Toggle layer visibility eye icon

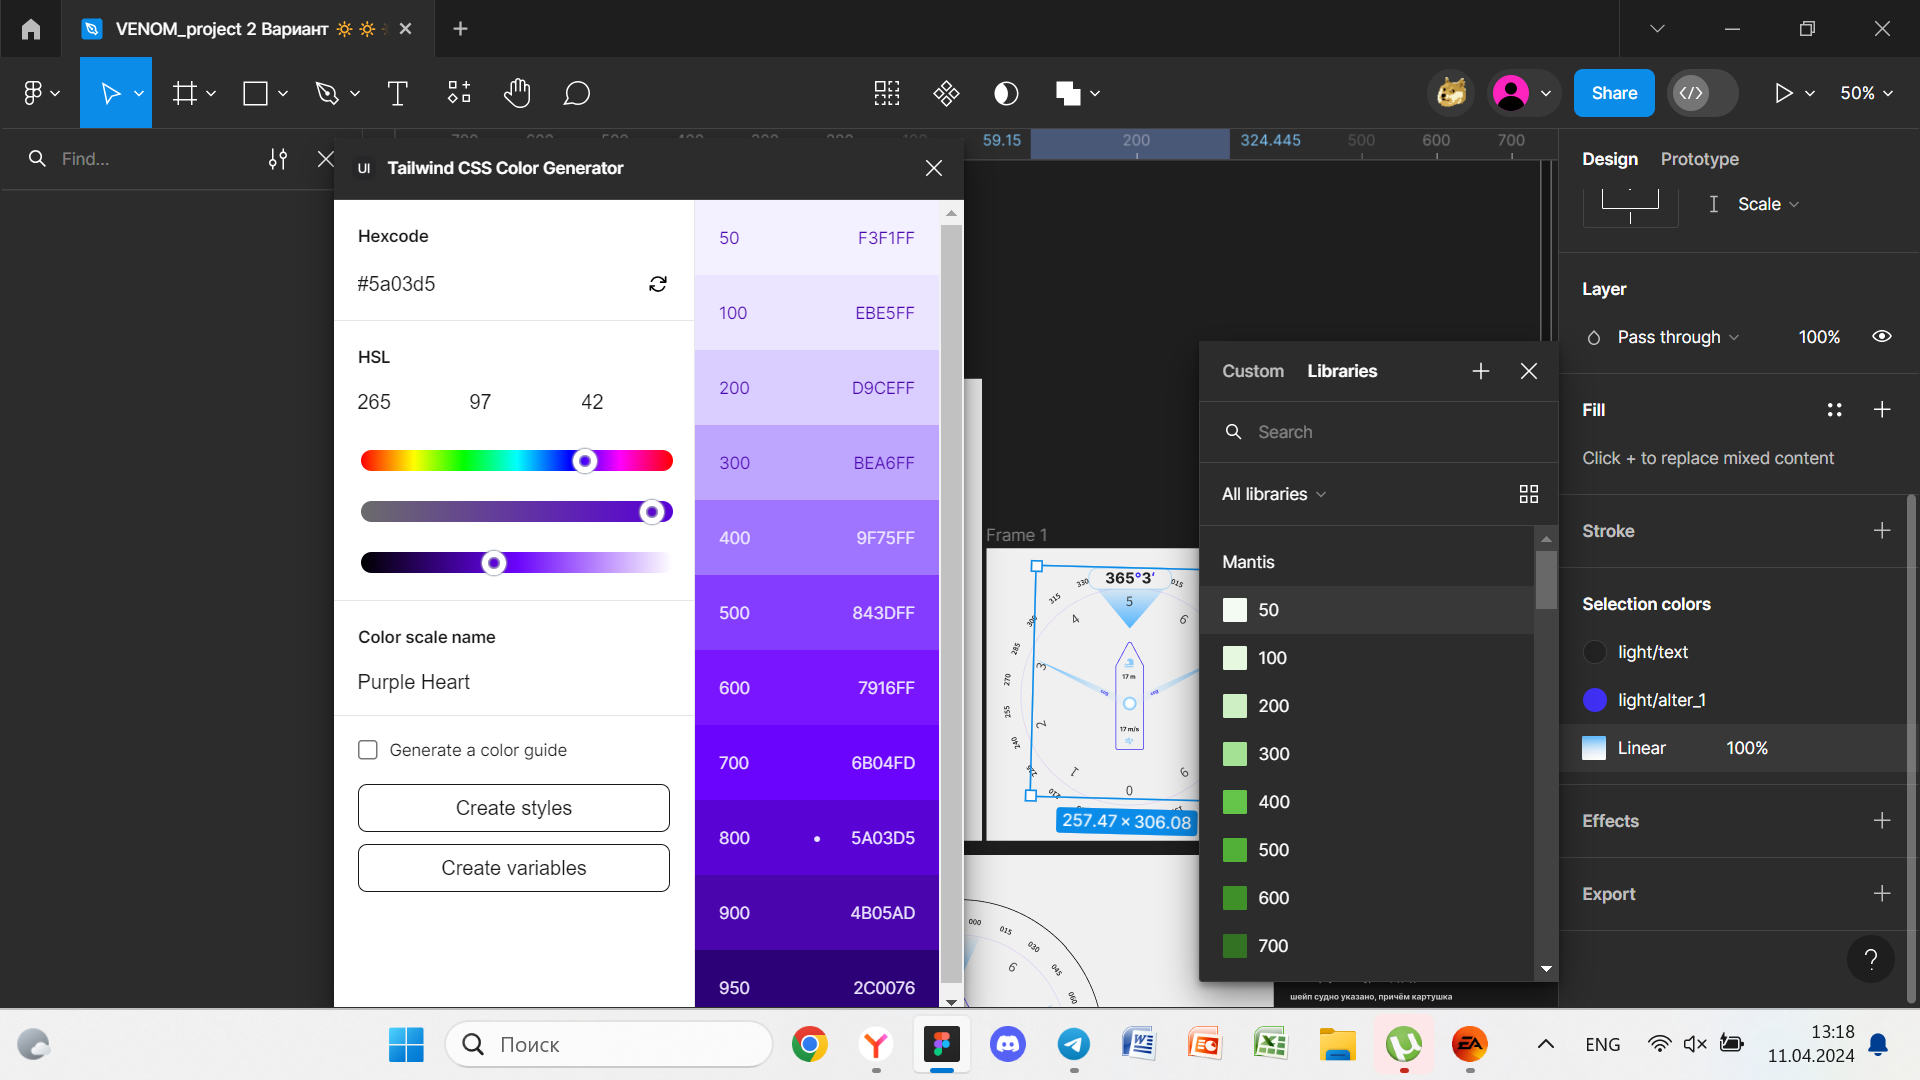(x=1882, y=337)
